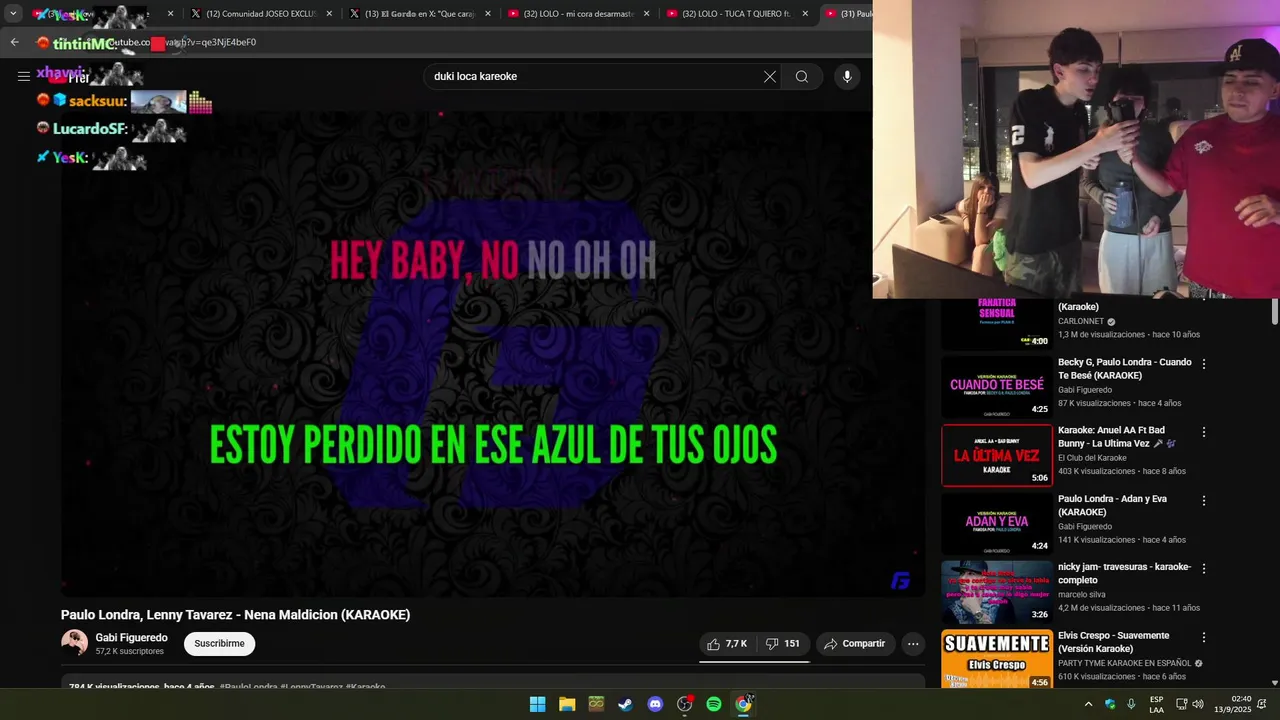Open clock showing 02:40 13/9/2025
Screen dimensions: 1280x720
click(1232, 704)
